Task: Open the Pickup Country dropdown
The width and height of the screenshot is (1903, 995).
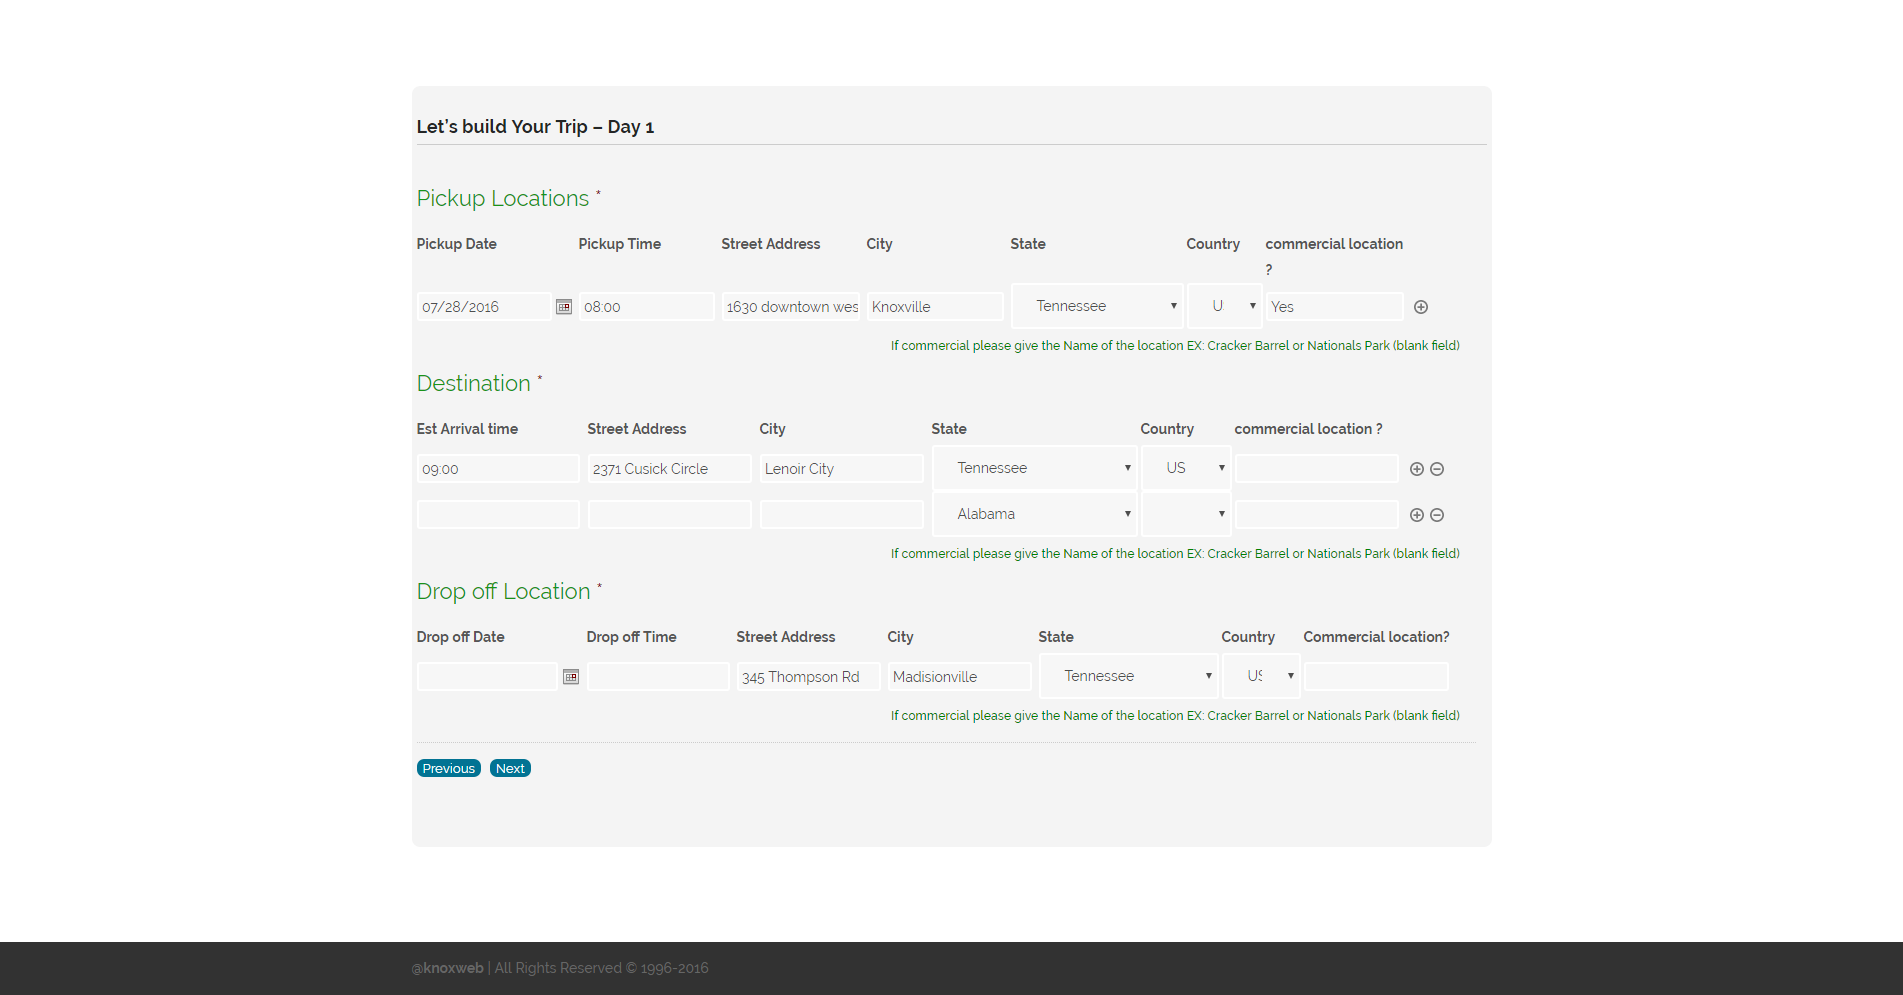Action: click(x=1225, y=306)
